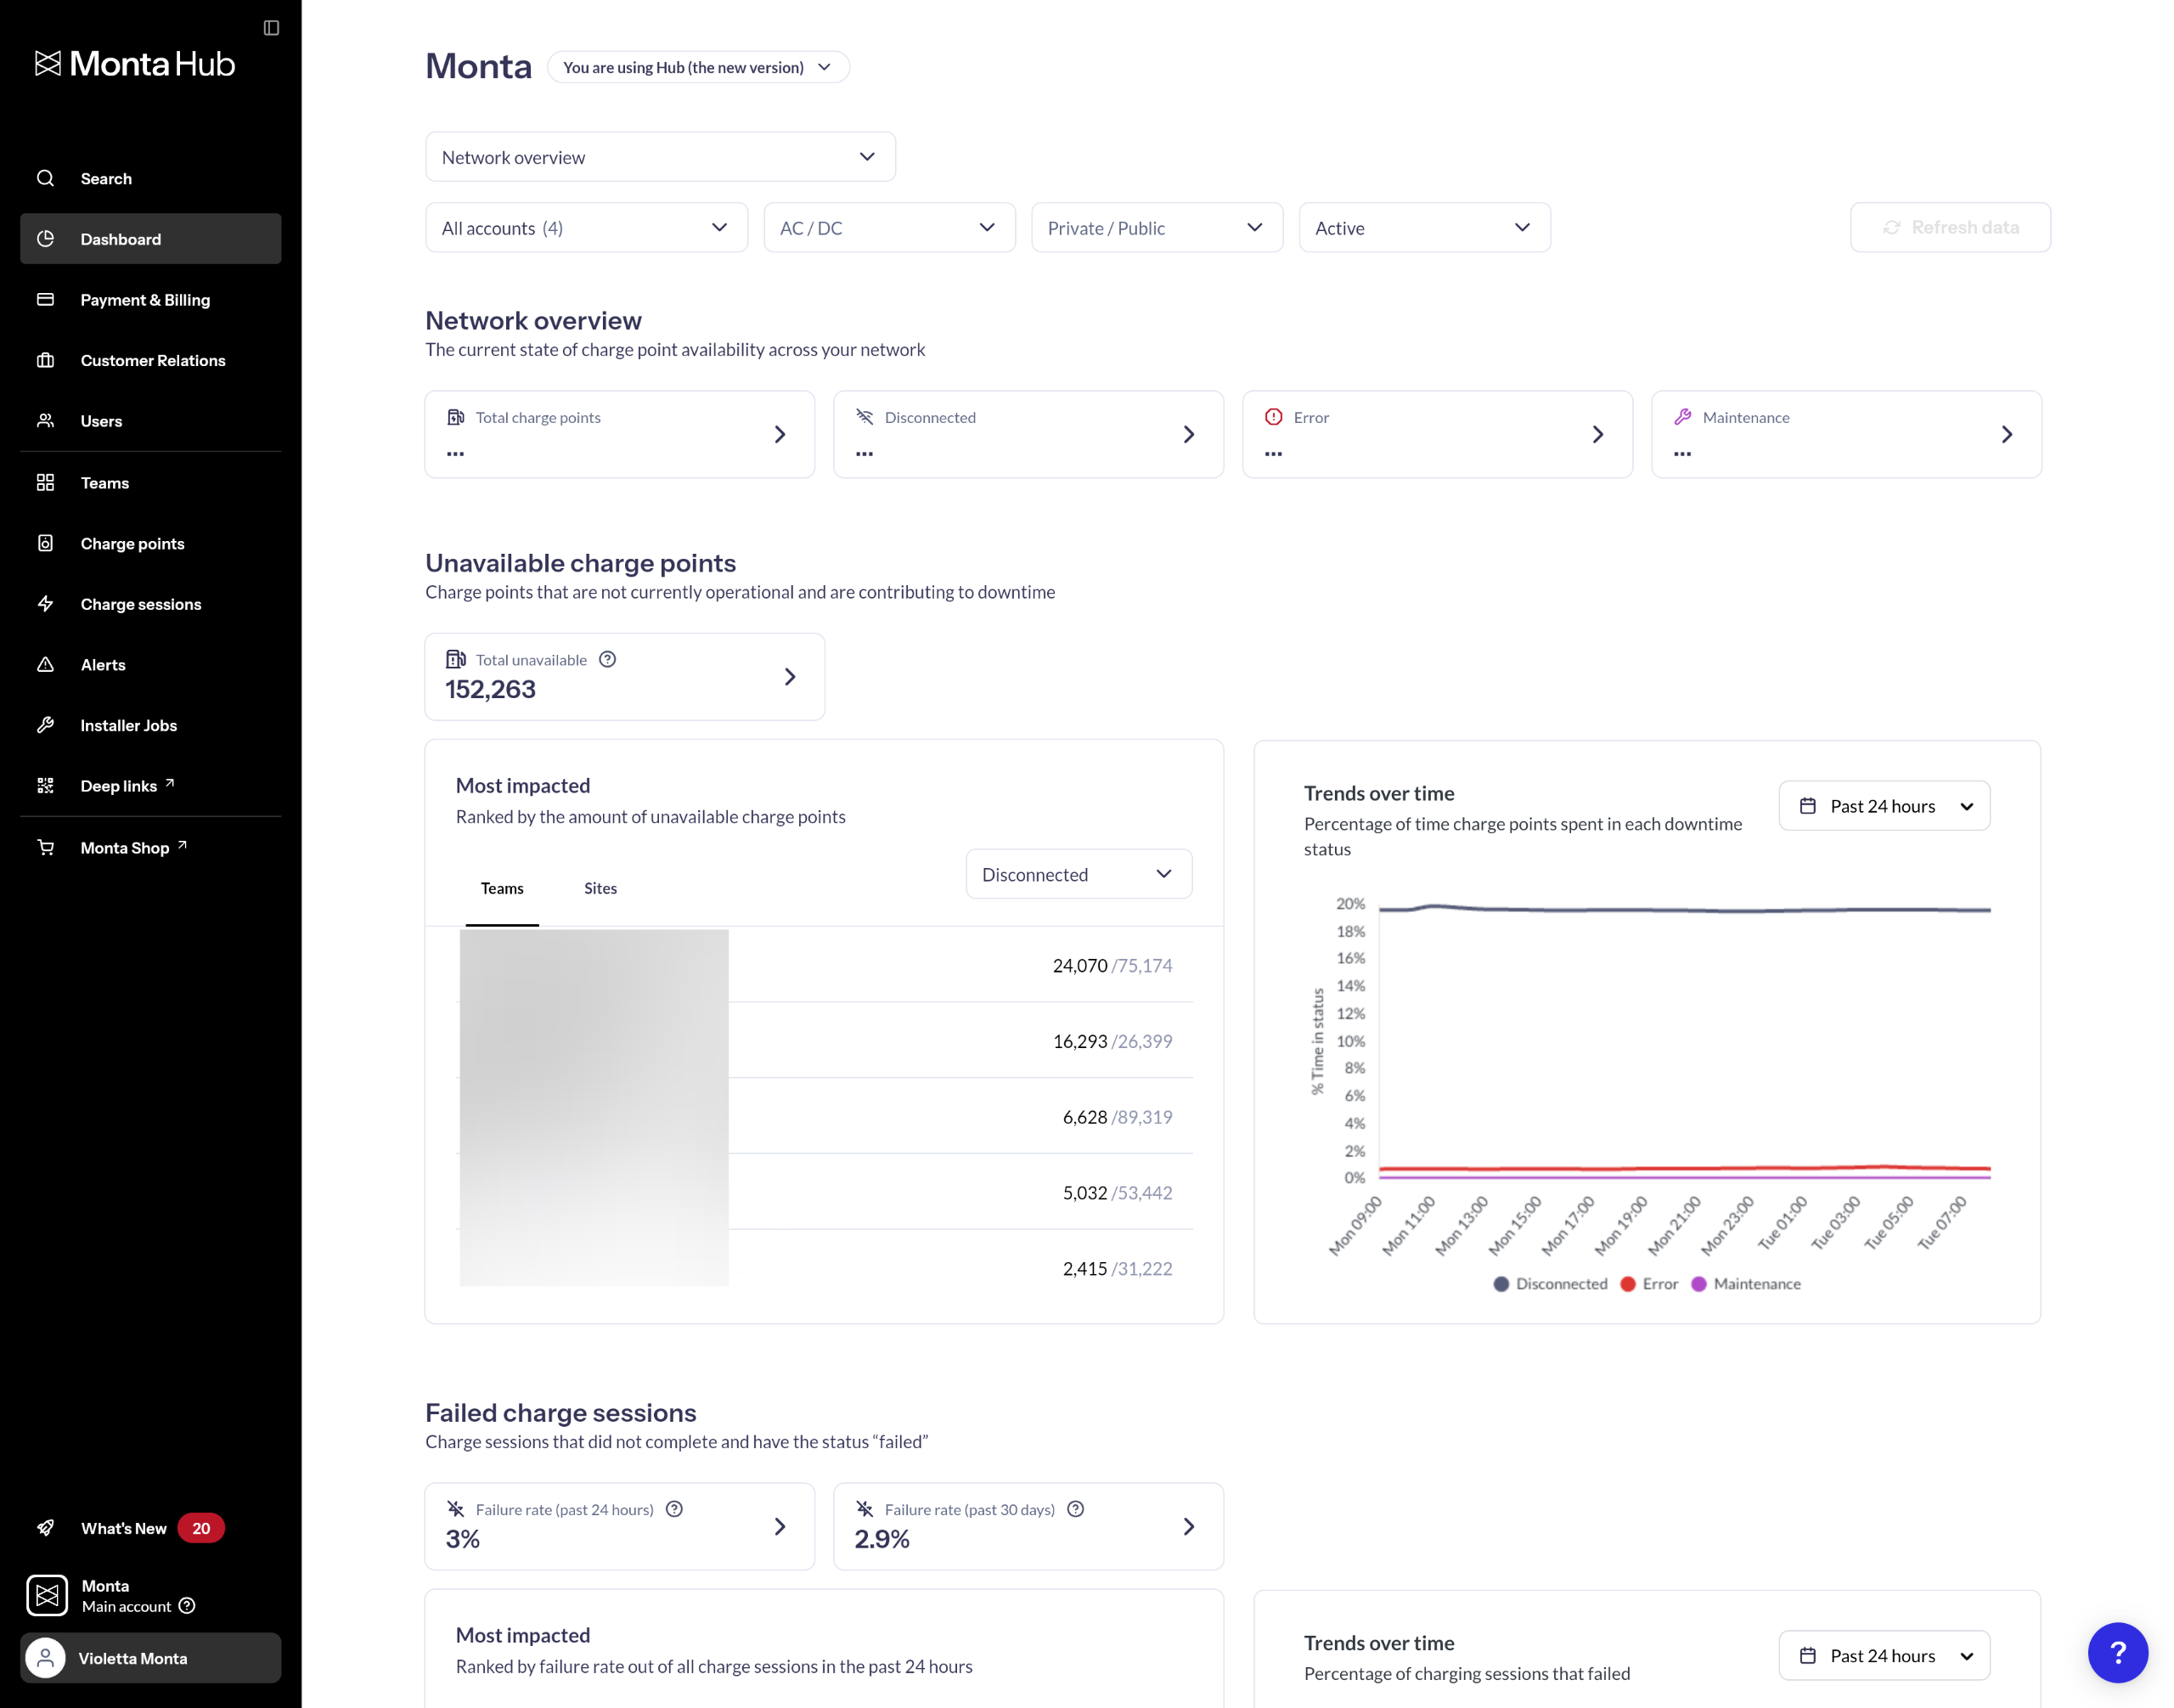Open the Network overview dropdown

[x=660, y=157]
